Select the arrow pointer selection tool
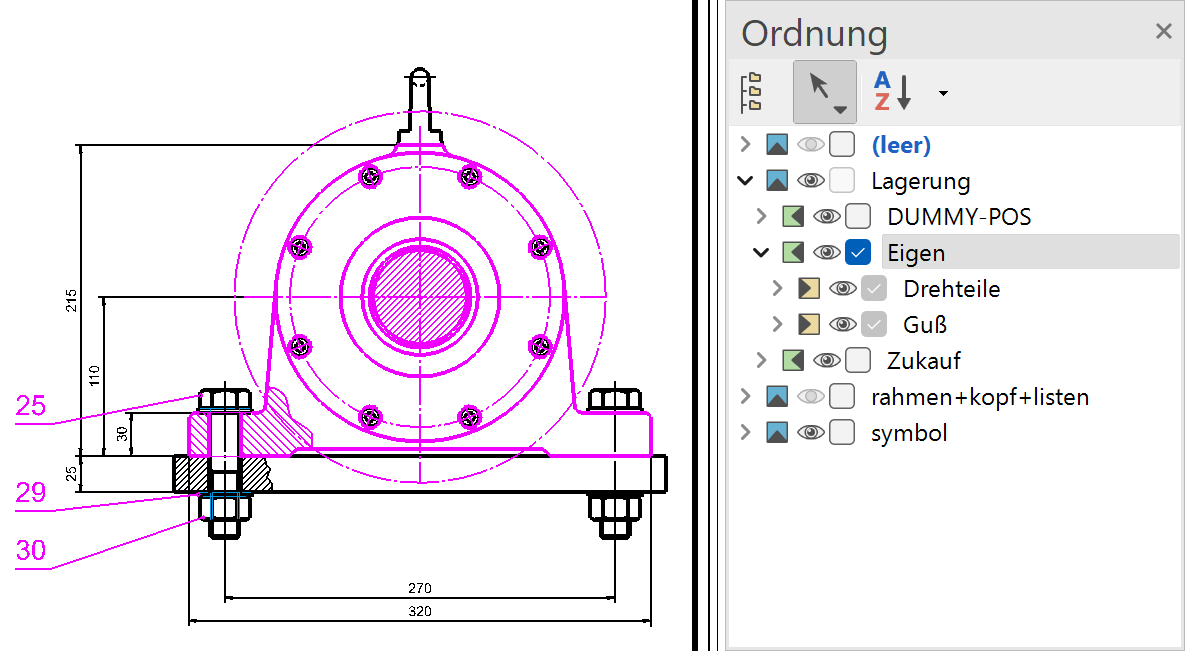 coord(824,91)
